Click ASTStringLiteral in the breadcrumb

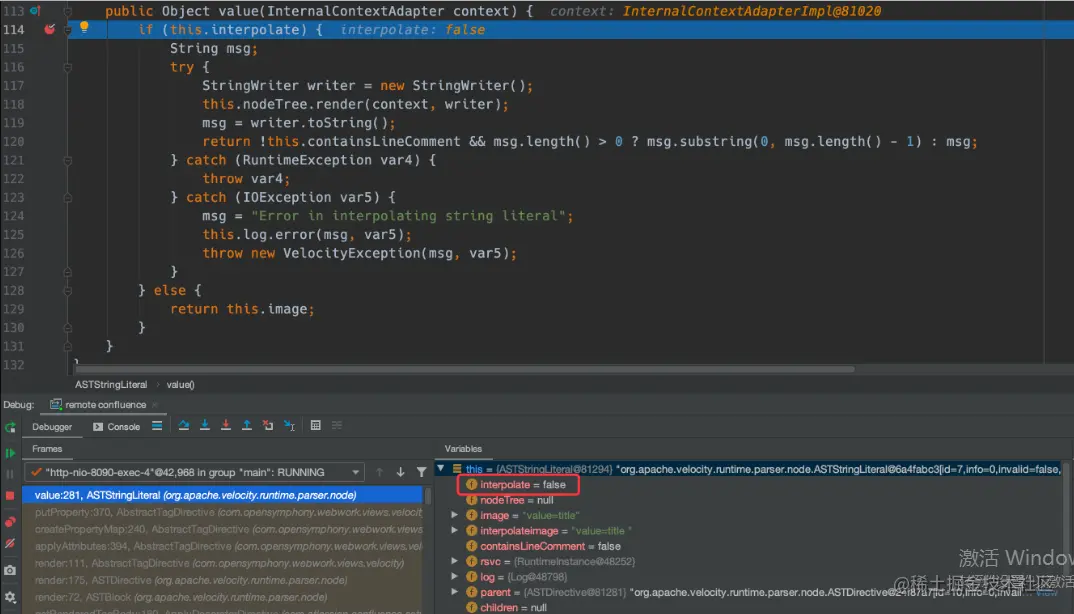tap(111, 384)
